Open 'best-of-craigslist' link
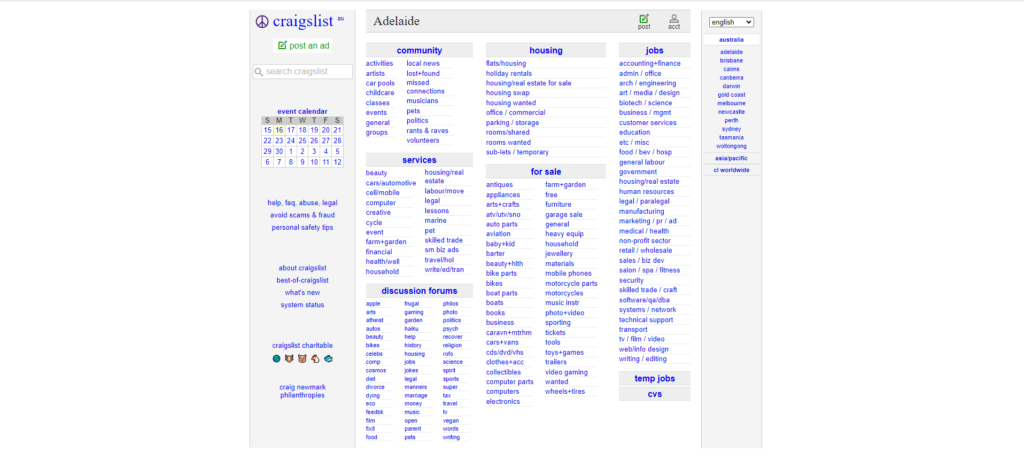Screen dimensions: 1024x476 302,280
